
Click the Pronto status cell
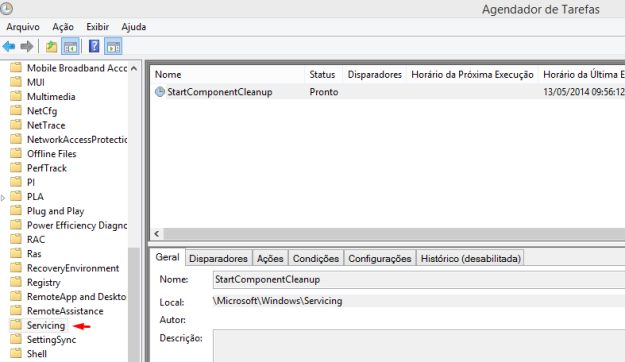(324, 92)
